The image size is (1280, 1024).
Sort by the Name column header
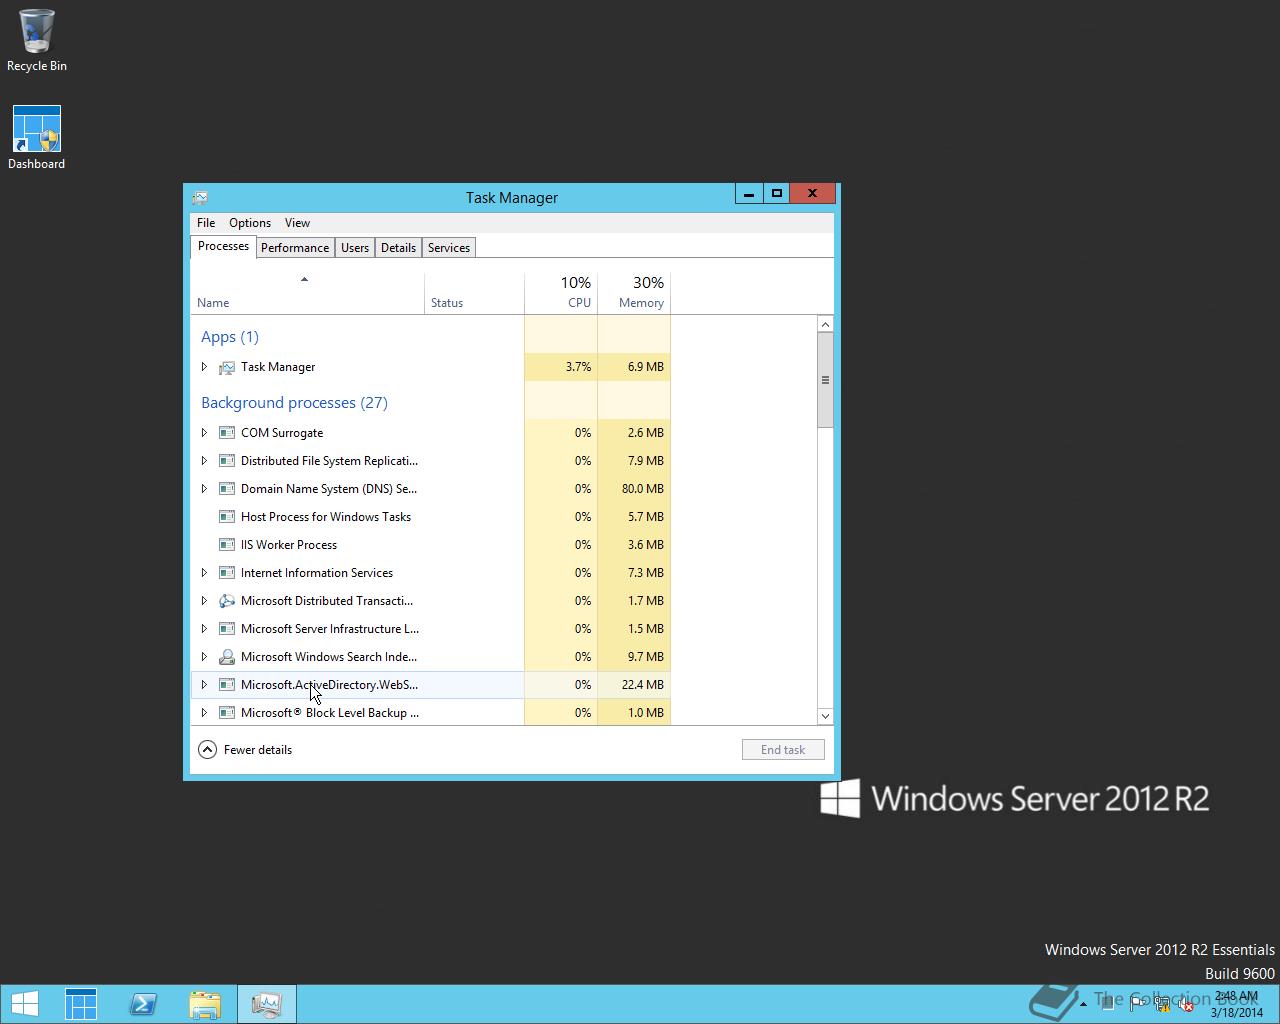coord(307,293)
